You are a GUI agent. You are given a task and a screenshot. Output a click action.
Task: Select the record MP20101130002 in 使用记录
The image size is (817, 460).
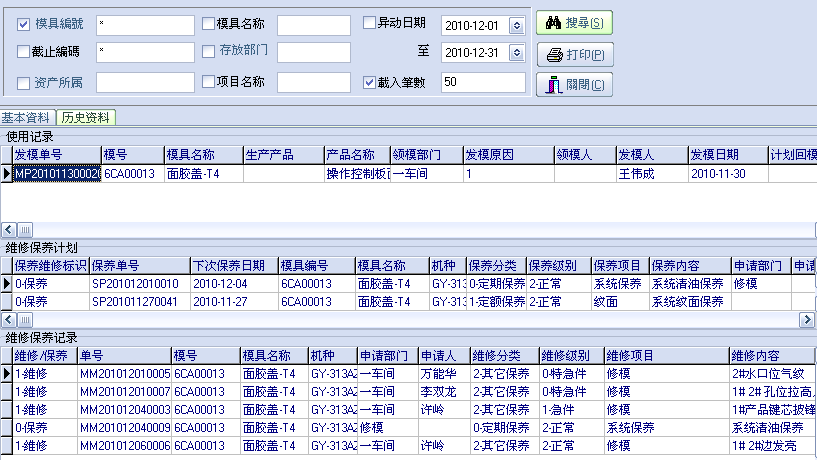point(56,173)
